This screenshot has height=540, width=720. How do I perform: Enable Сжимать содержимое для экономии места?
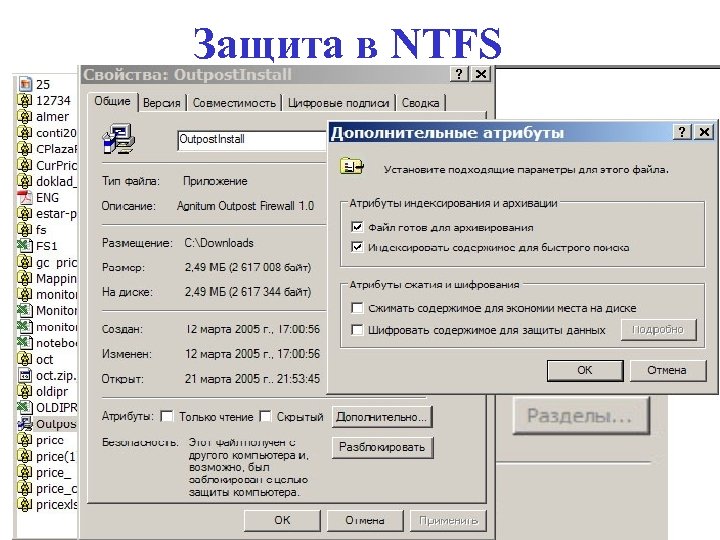357,308
